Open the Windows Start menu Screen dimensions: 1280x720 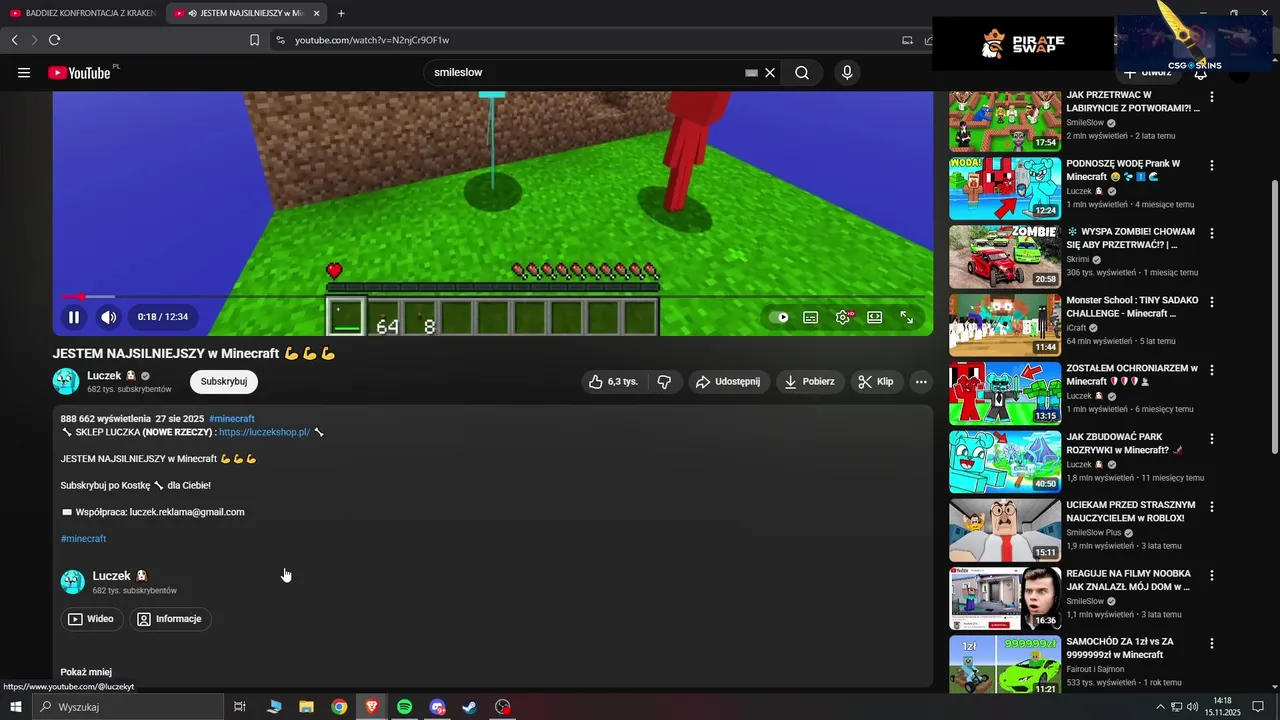(15, 707)
